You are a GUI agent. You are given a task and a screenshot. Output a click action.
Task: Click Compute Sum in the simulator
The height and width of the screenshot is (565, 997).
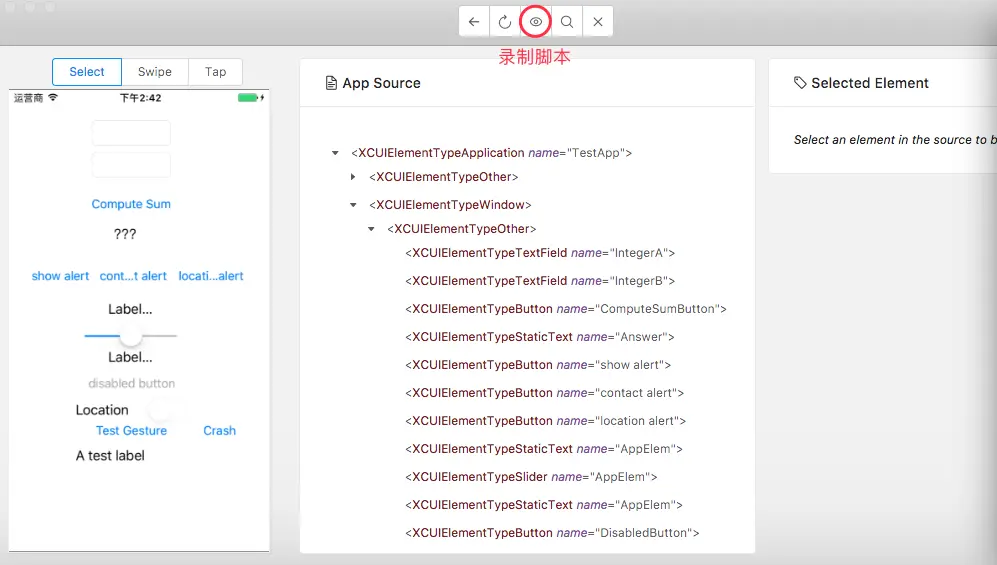[x=131, y=204]
